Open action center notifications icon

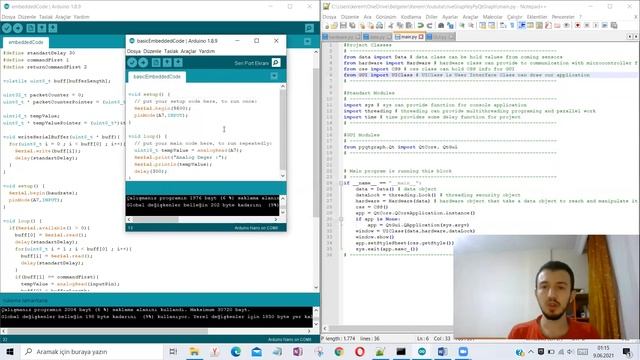coord(627,351)
